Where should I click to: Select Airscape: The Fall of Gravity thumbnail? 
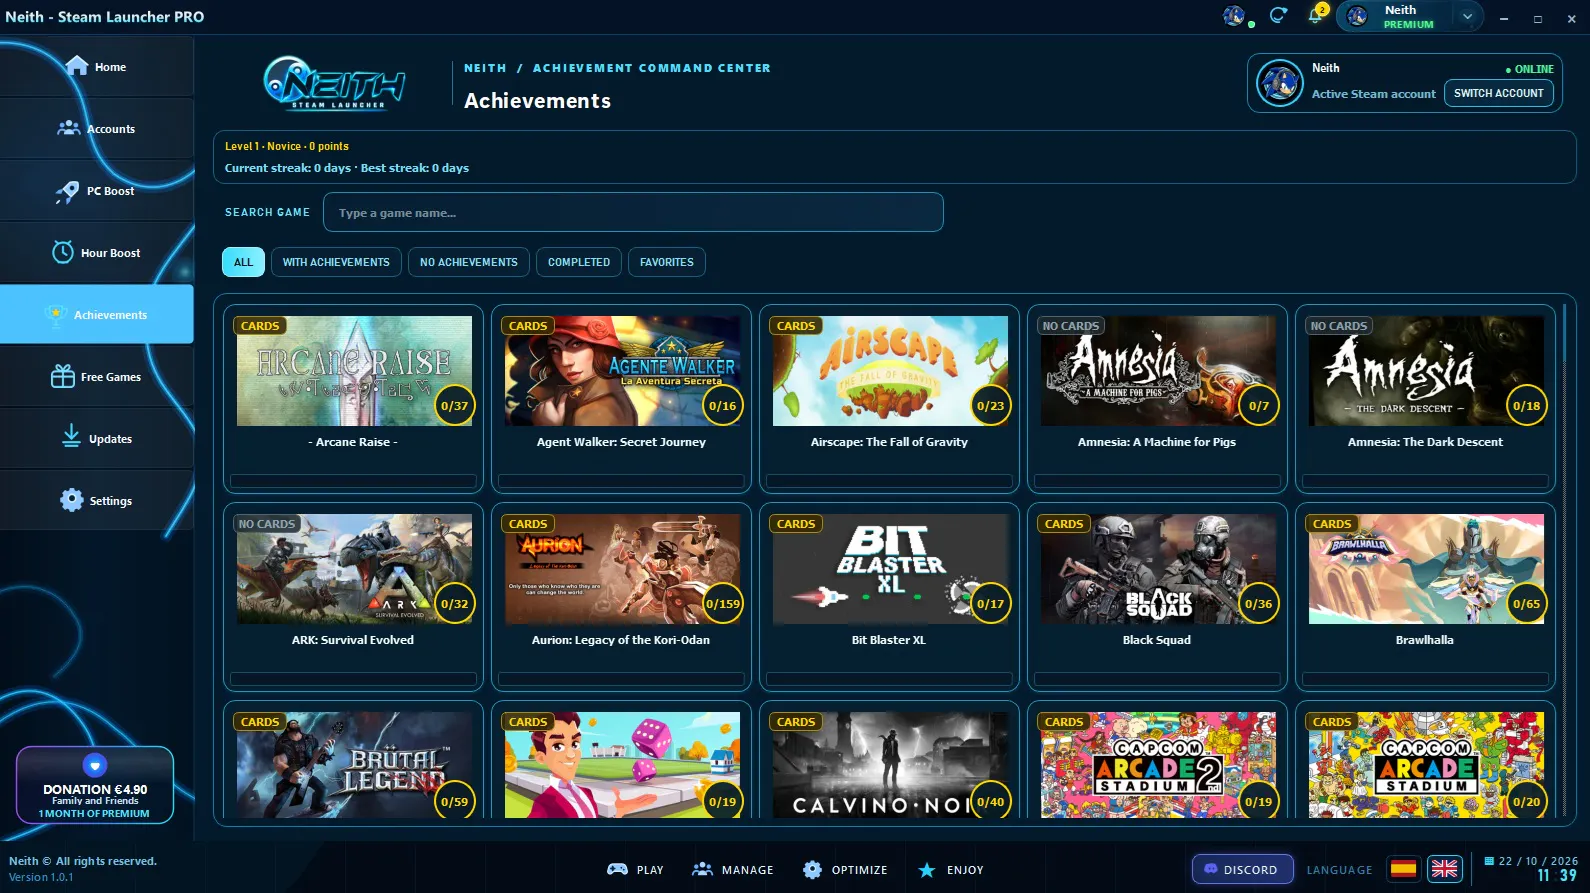(x=890, y=371)
